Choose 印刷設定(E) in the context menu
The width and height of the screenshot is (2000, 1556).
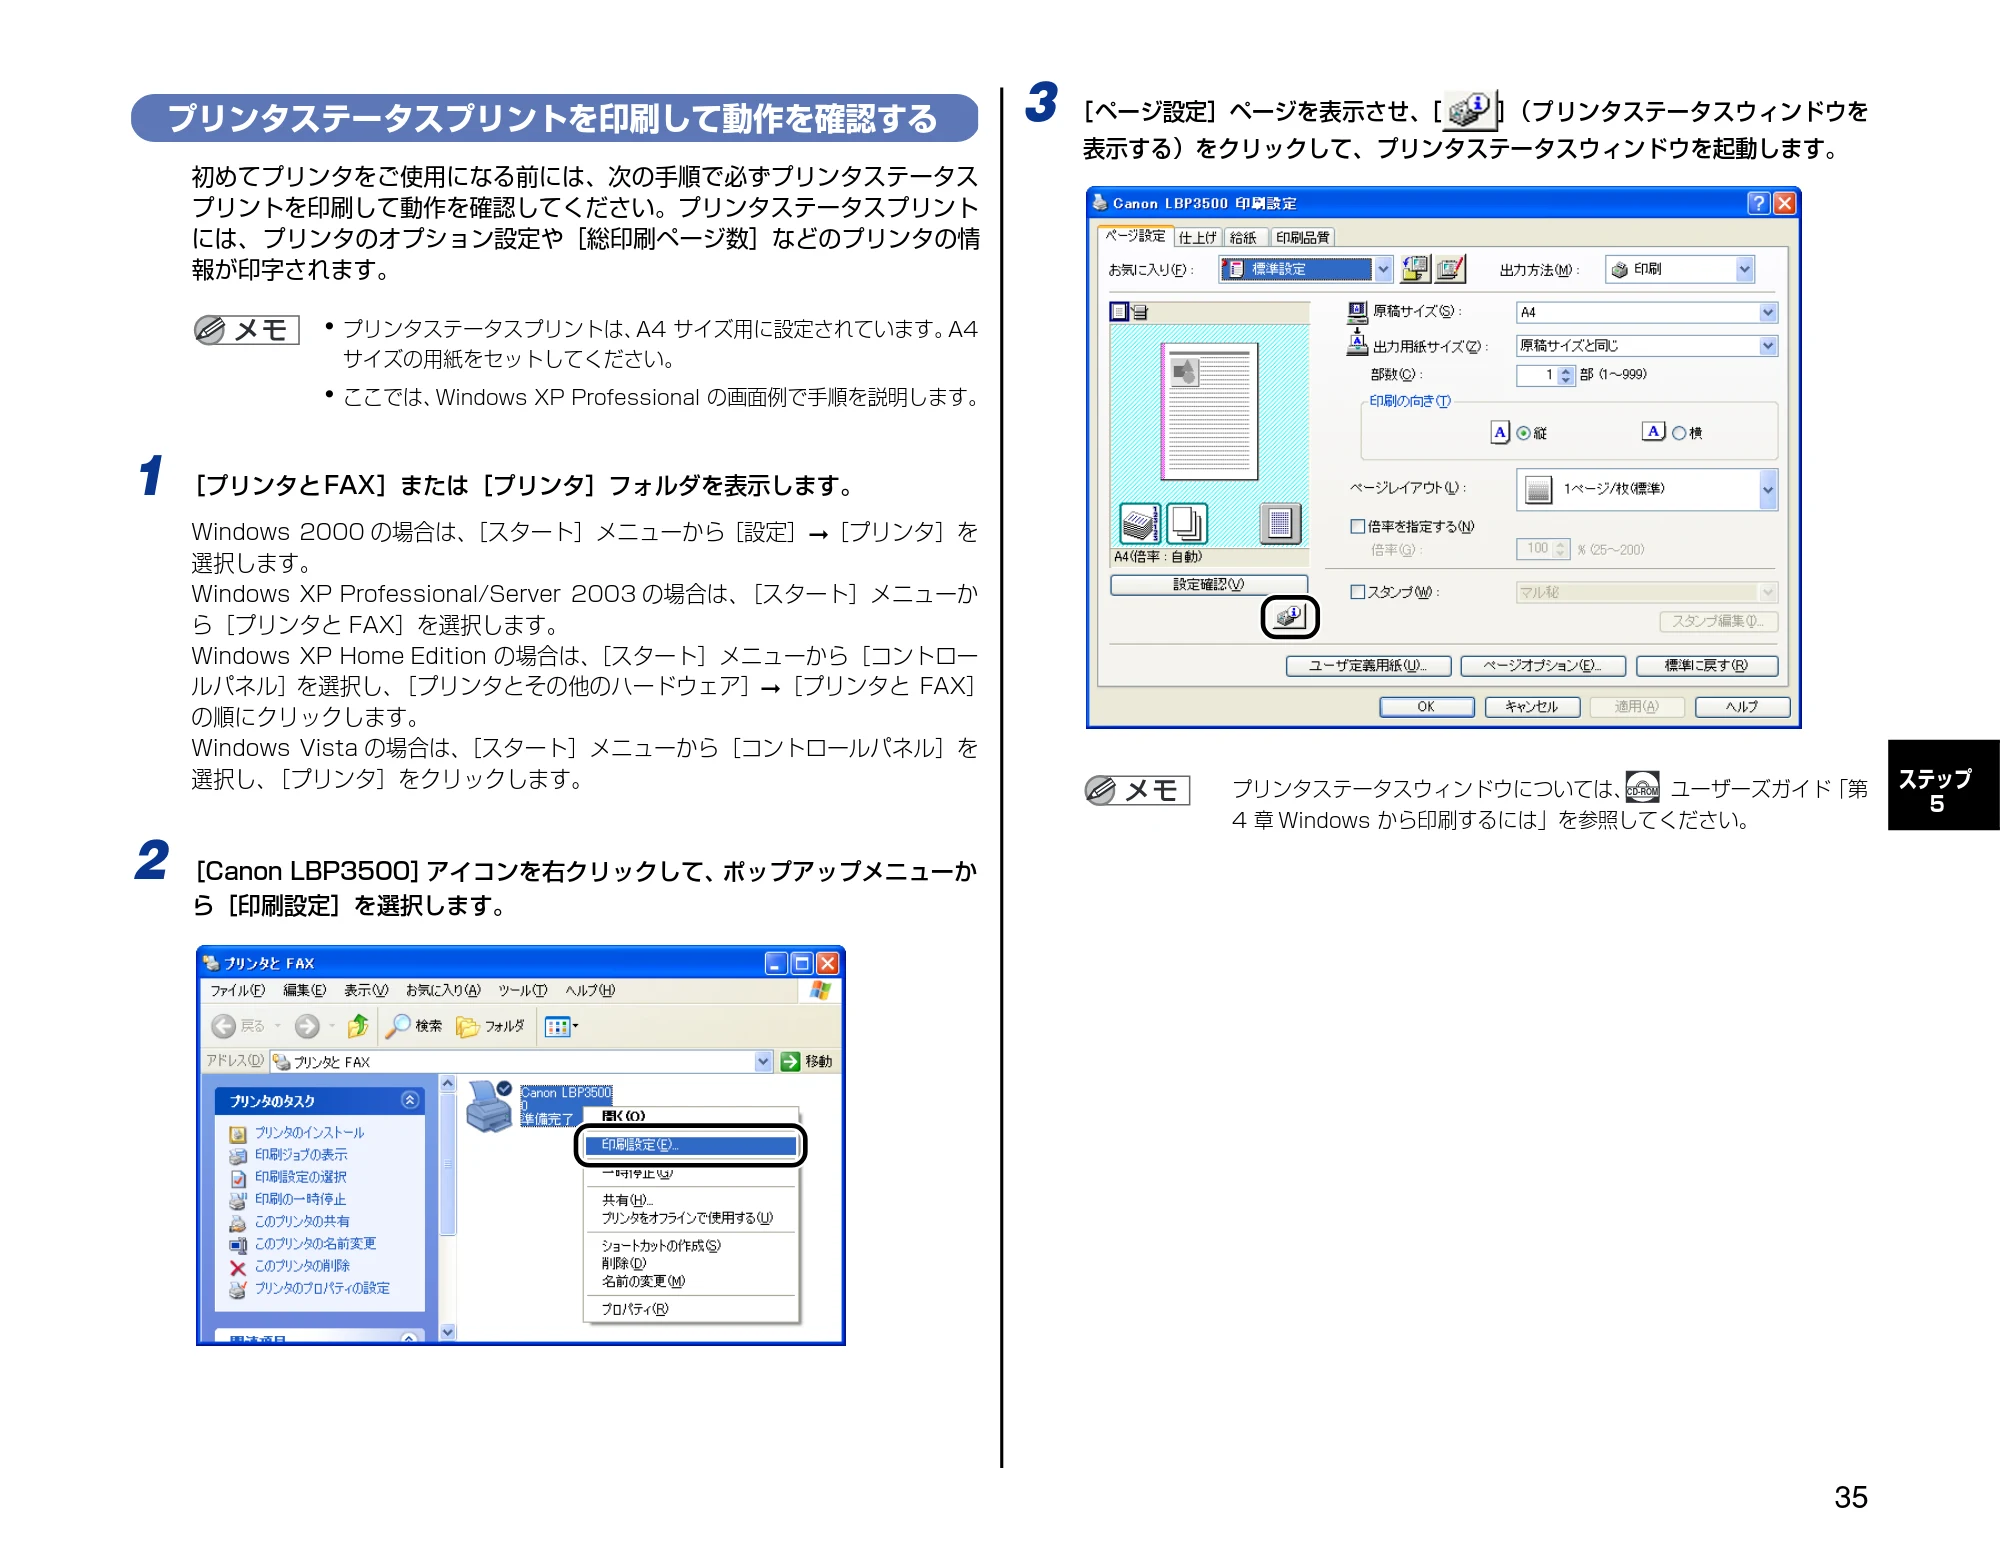click(690, 1145)
